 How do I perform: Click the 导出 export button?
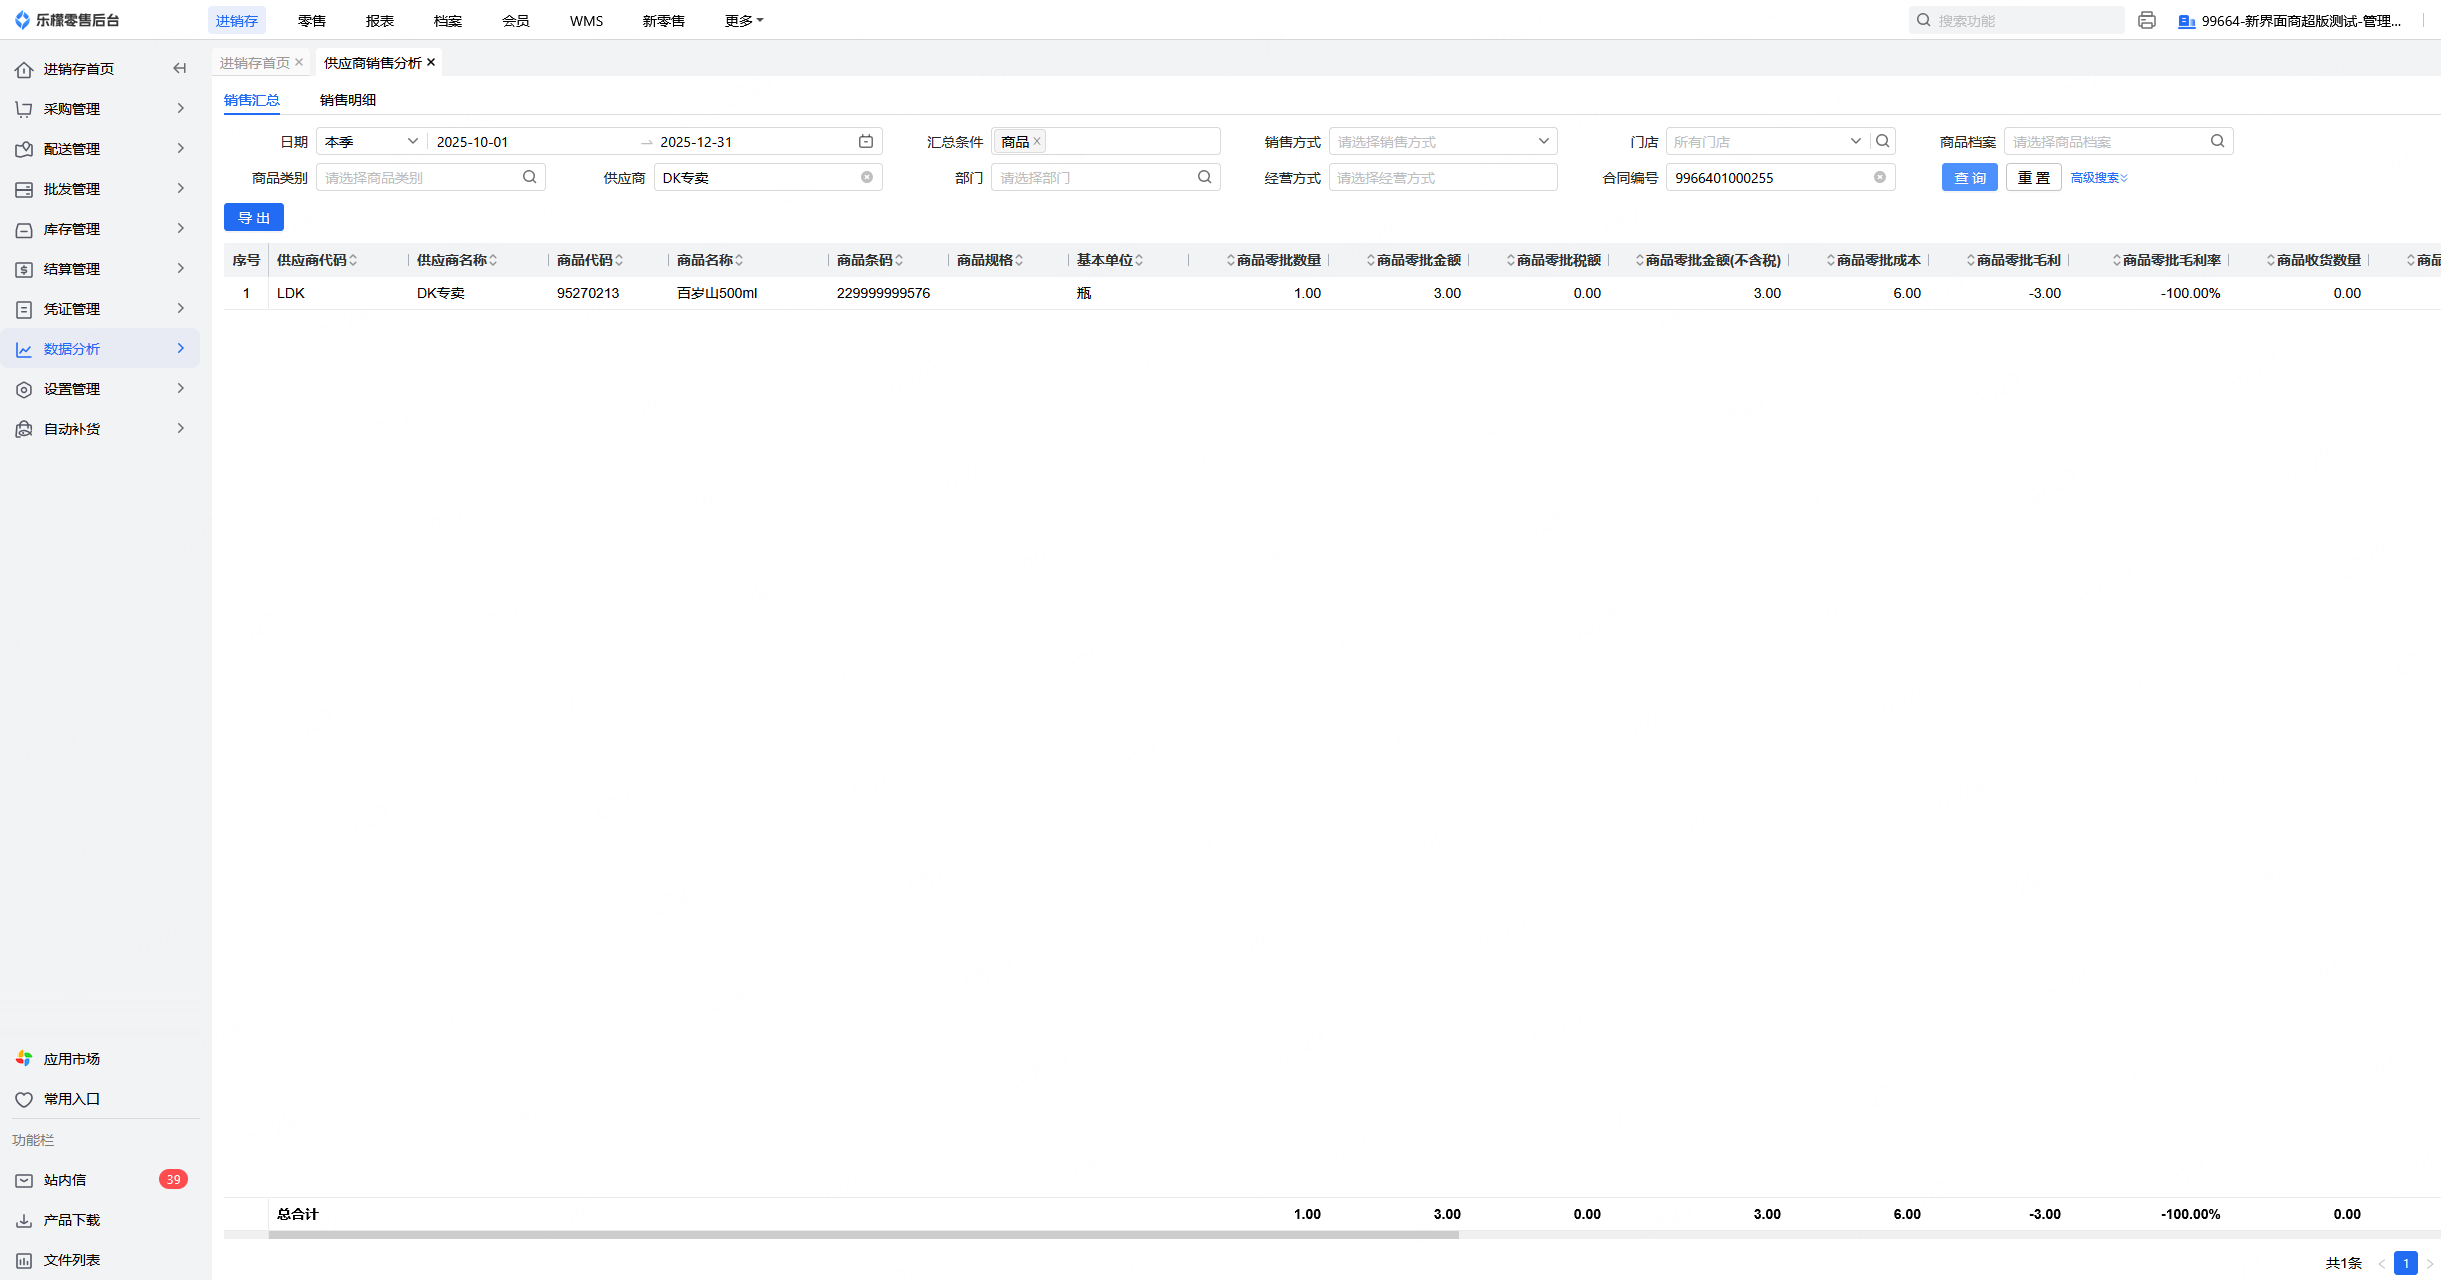(x=254, y=218)
